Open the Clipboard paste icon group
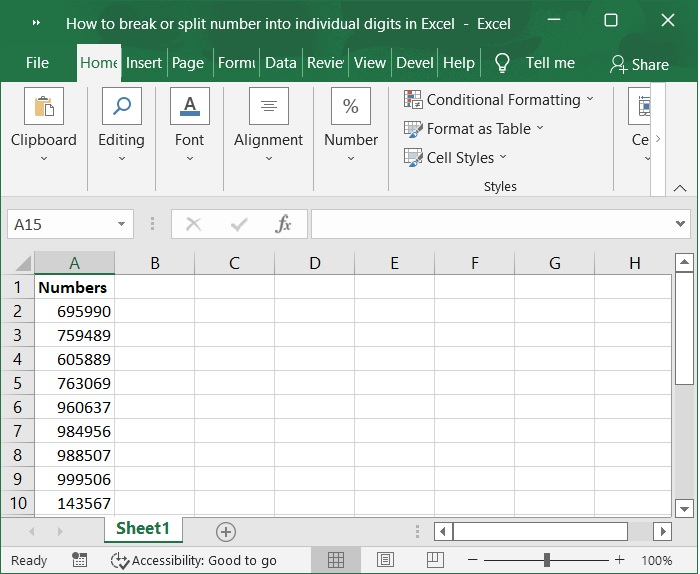 pos(43,107)
